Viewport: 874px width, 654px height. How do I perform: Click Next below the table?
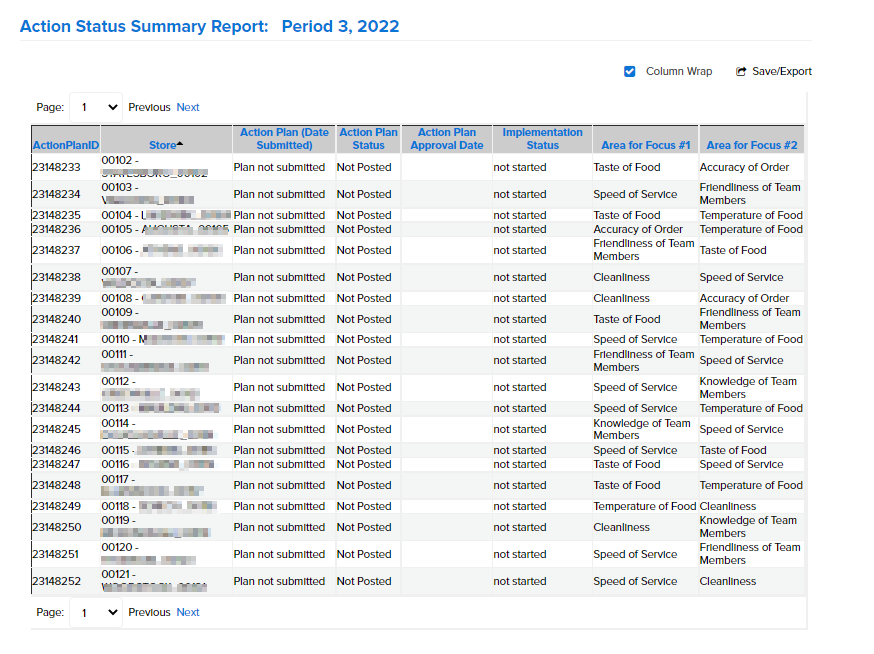187,612
